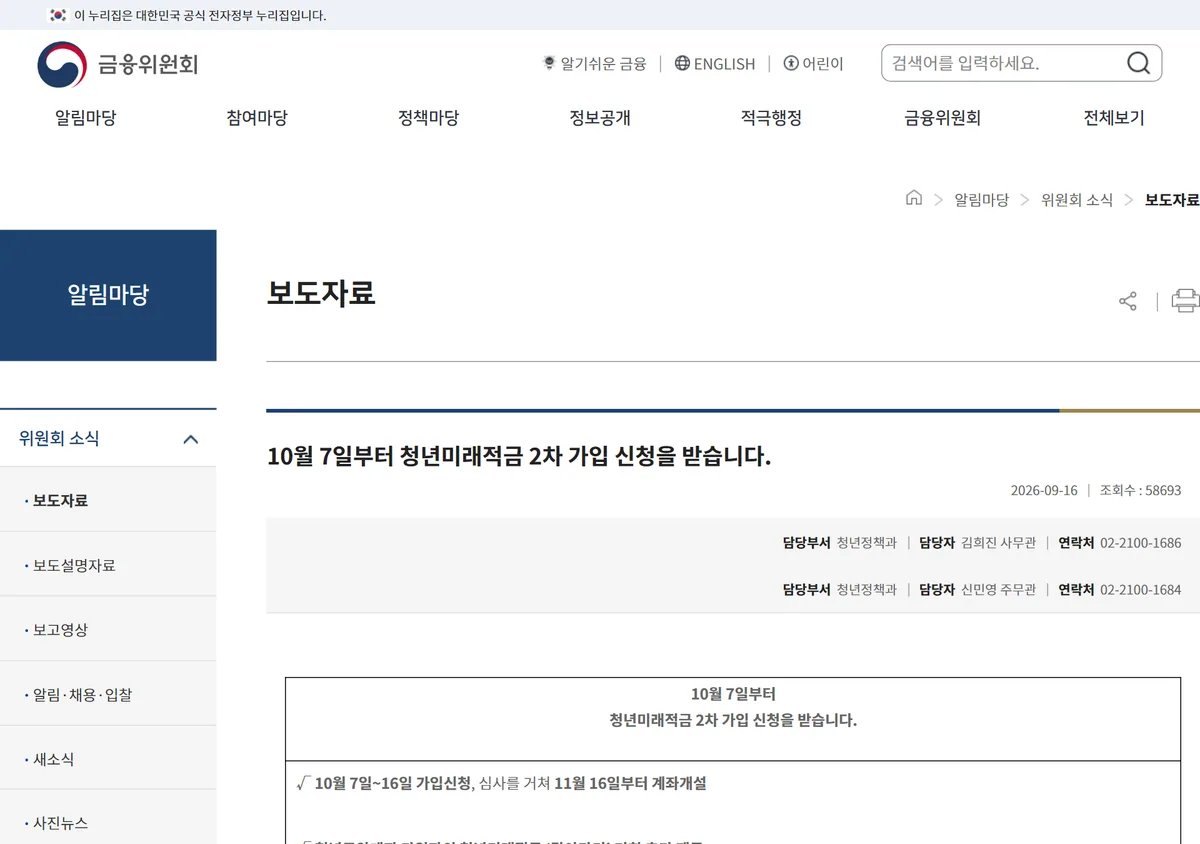Viewport: 1200px width, 844px height.
Task: Click the view count 조회수 : 58693
Action: [1140, 490]
